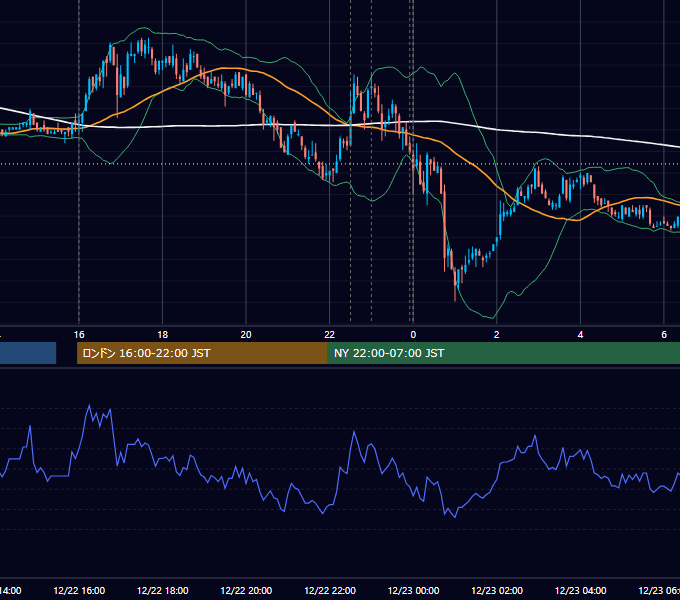Click the 22 hour label on price chart axis
The height and width of the screenshot is (600, 680).
coord(330,335)
